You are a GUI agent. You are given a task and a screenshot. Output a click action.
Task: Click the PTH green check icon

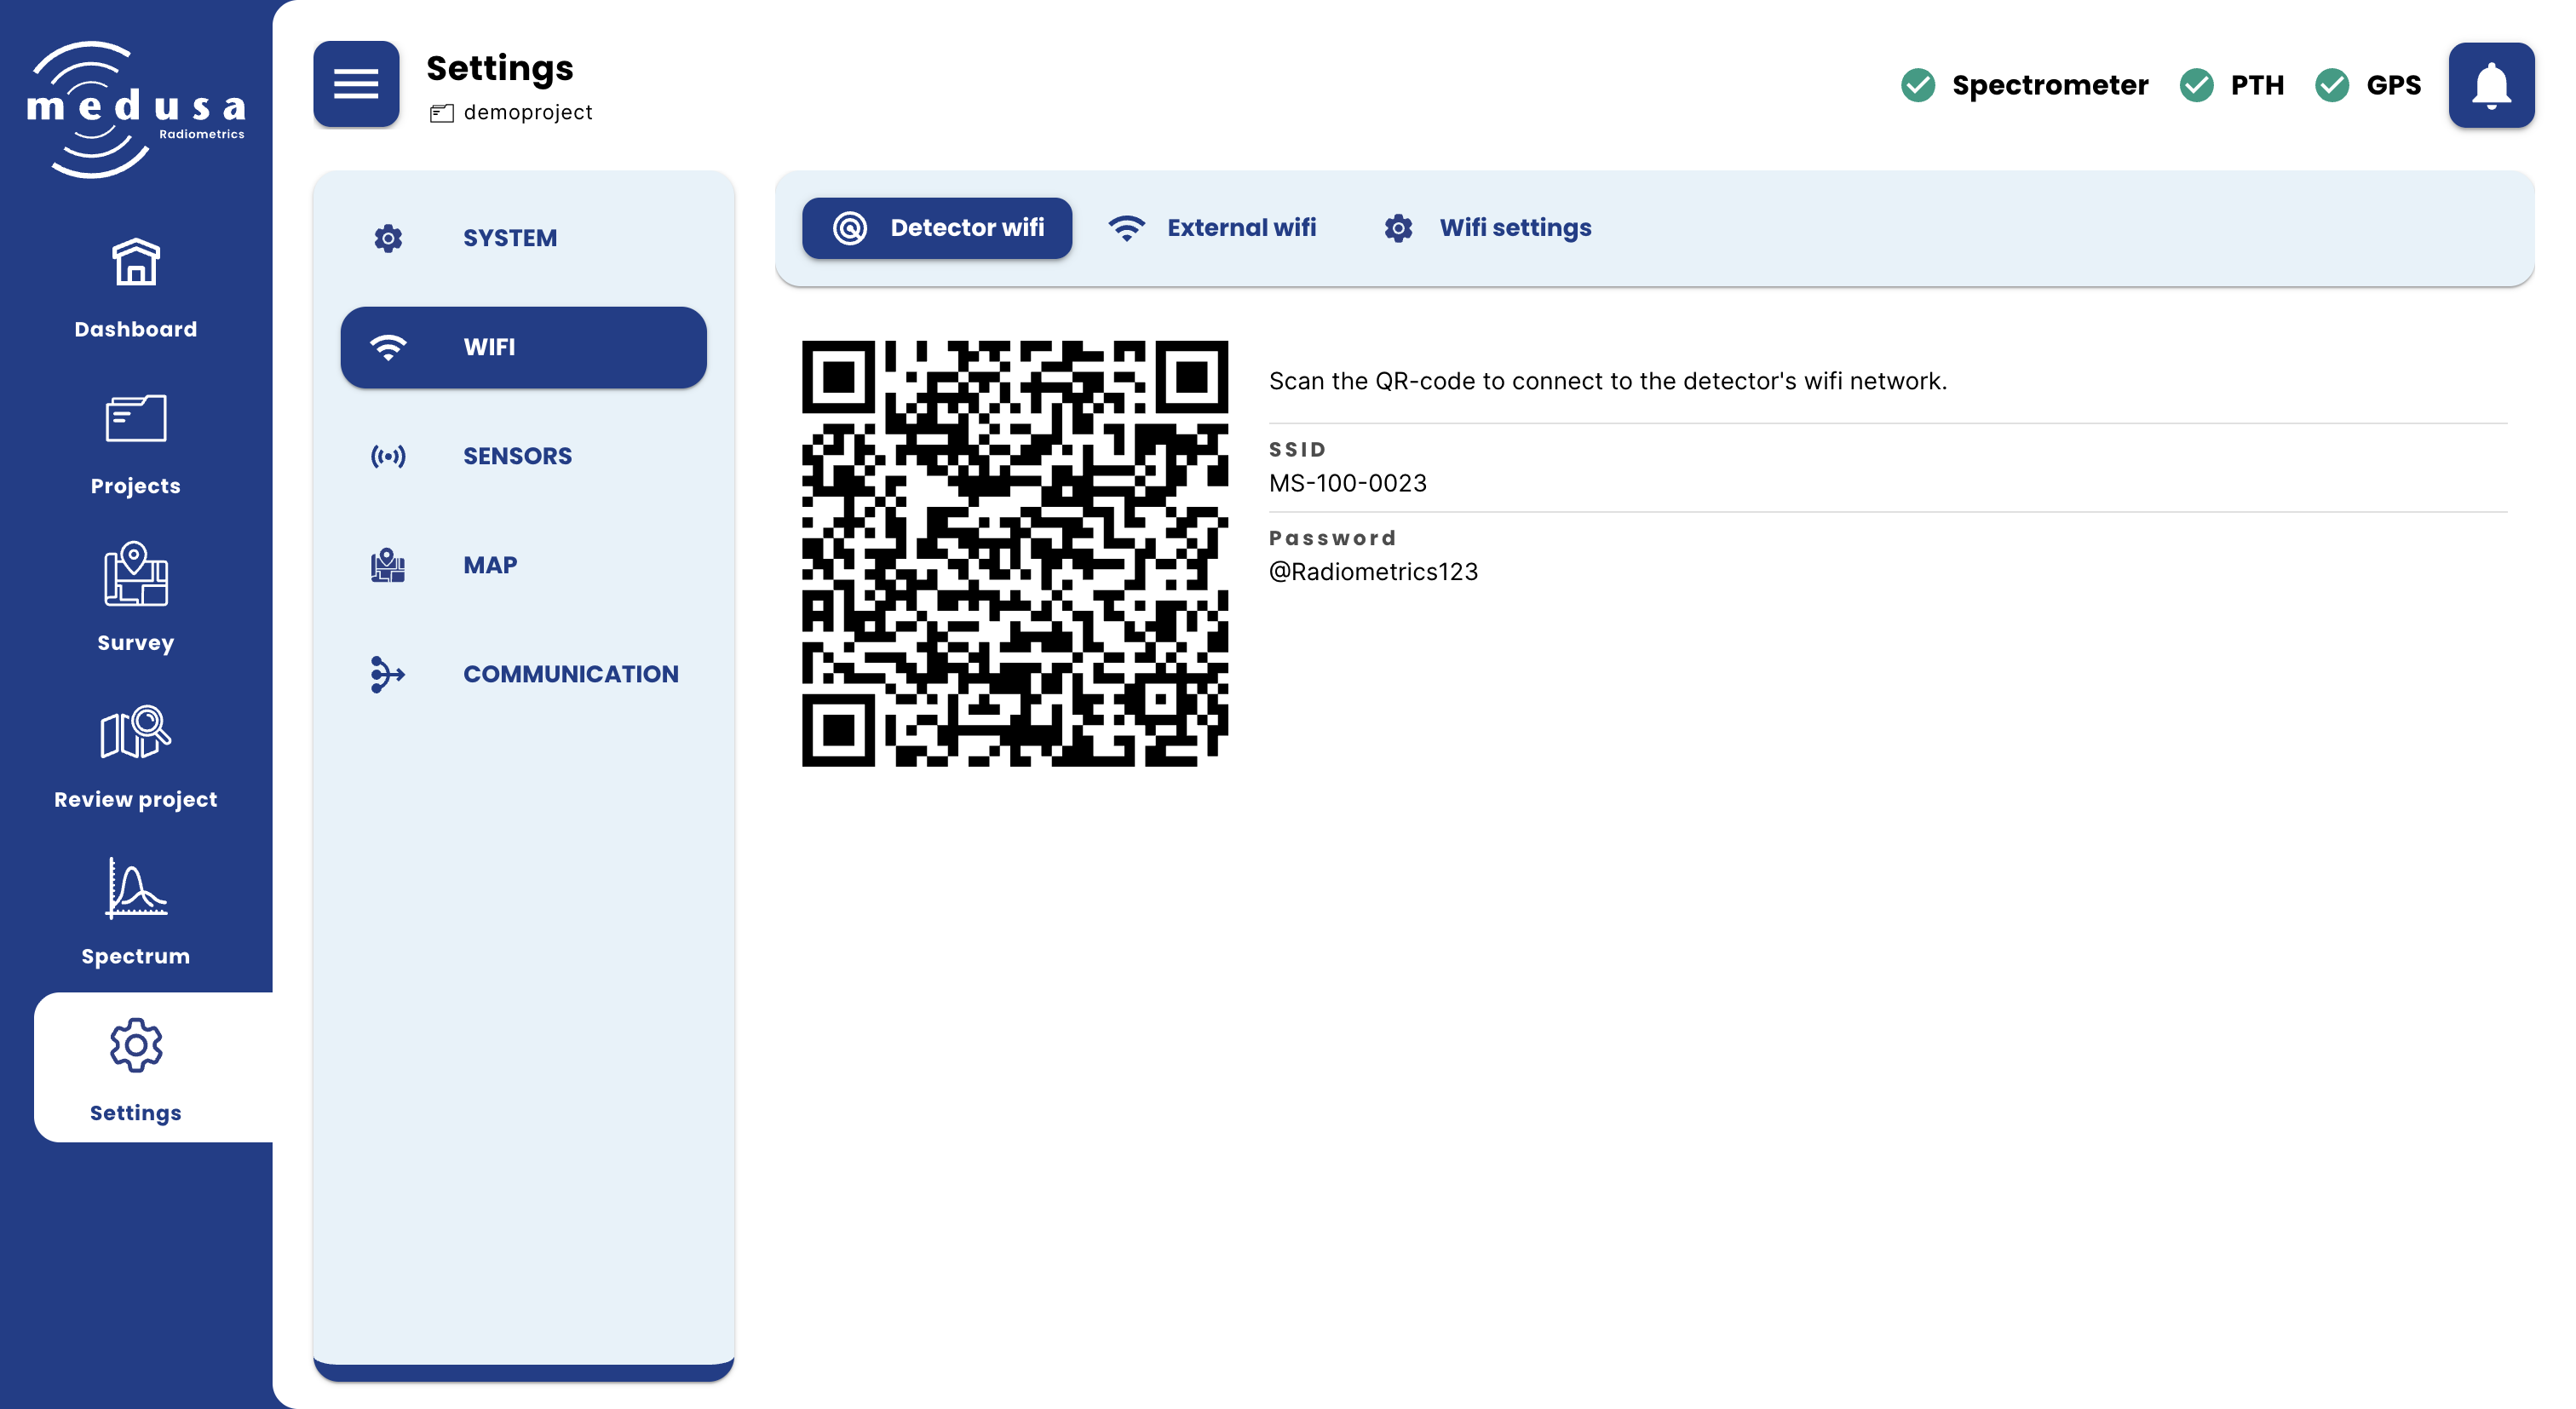(x=2196, y=85)
